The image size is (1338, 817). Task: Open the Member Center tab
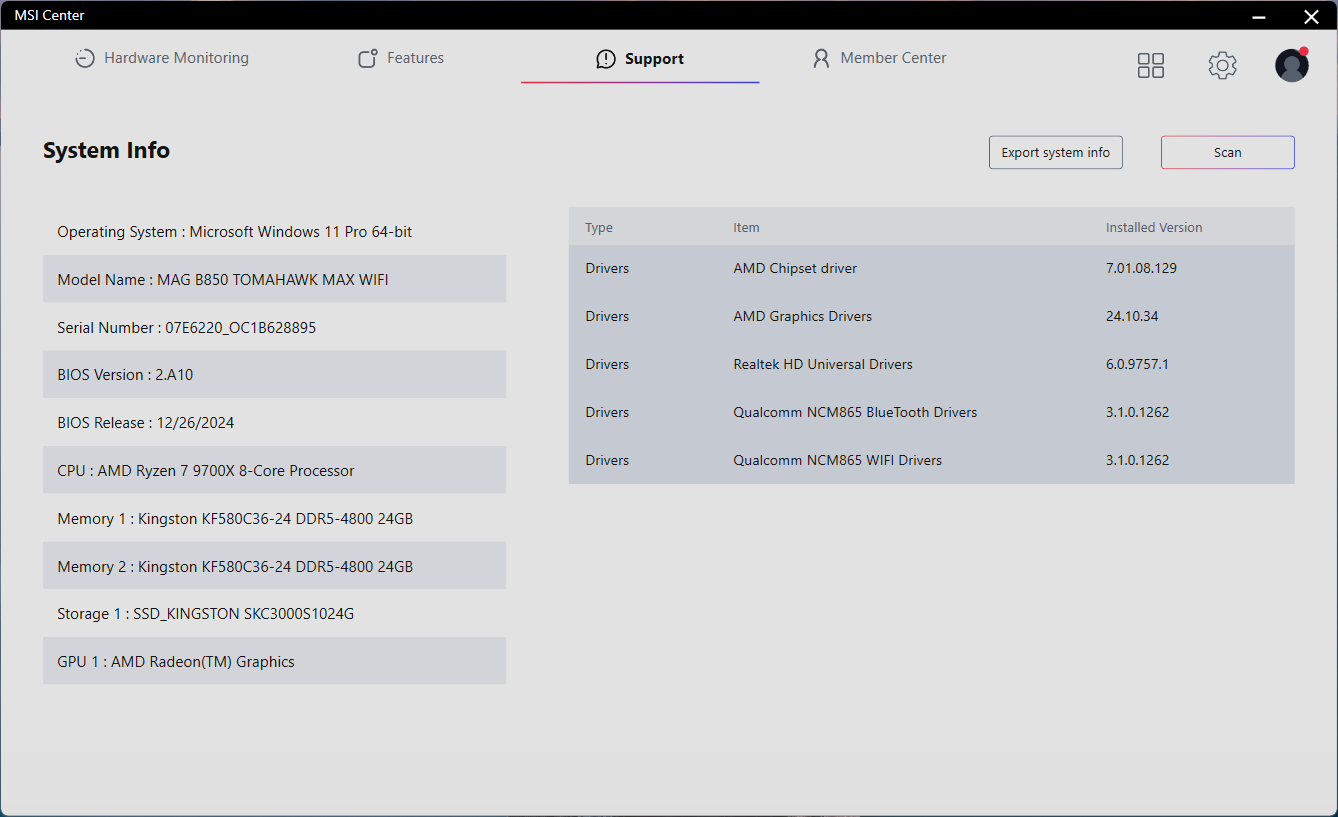[893, 58]
